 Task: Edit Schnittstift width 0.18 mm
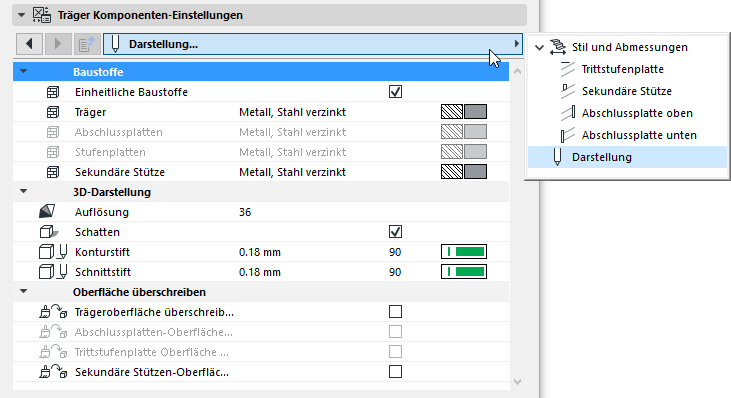pyautogui.click(x=260, y=272)
